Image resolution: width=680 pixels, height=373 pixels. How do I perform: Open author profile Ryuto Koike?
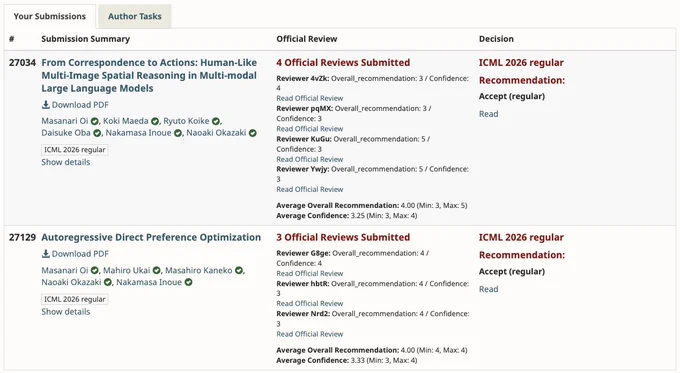point(186,121)
